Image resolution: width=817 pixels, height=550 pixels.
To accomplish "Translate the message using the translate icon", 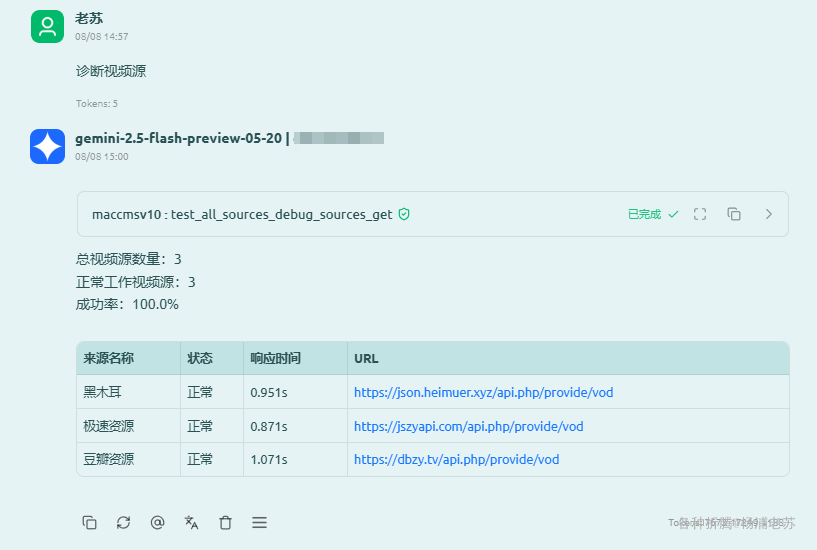I will (x=191, y=522).
